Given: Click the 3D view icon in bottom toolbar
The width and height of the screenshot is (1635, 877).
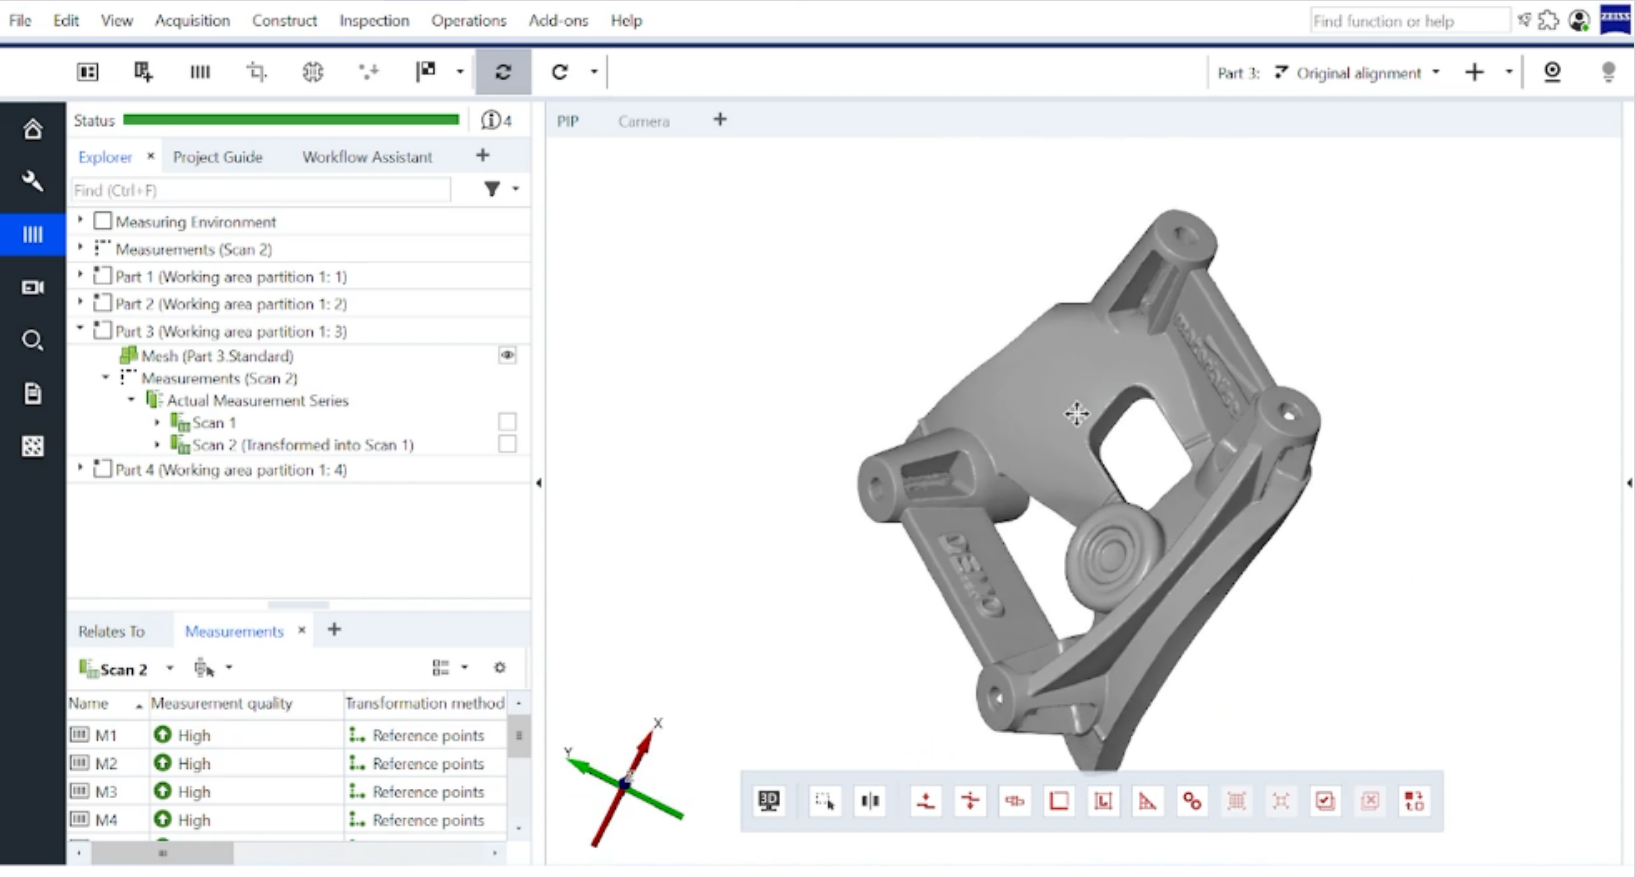Looking at the screenshot, I should [x=769, y=800].
